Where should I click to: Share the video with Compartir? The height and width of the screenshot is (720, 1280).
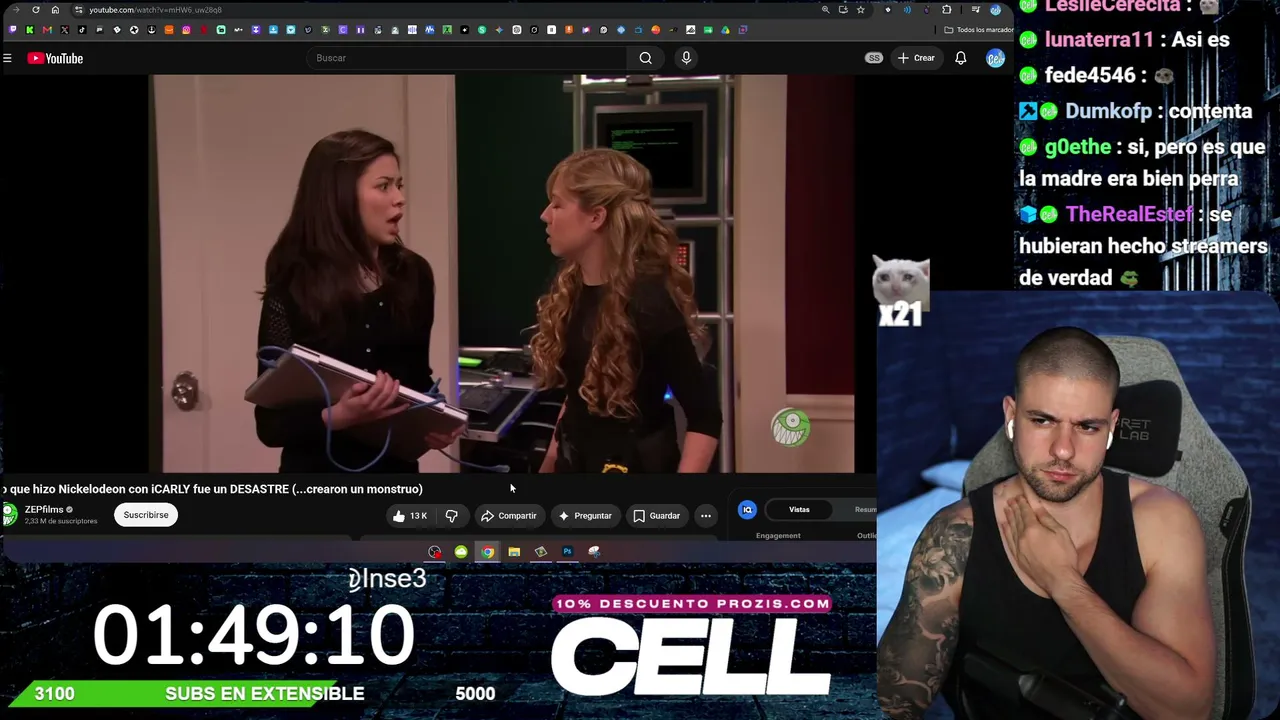pos(508,516)
